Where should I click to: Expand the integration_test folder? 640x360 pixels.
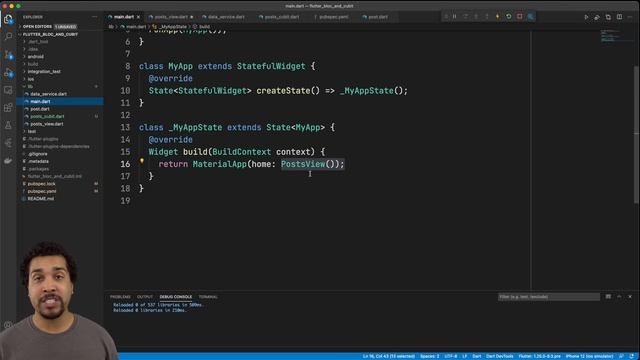pyautogui.click(x=44, y=71)
